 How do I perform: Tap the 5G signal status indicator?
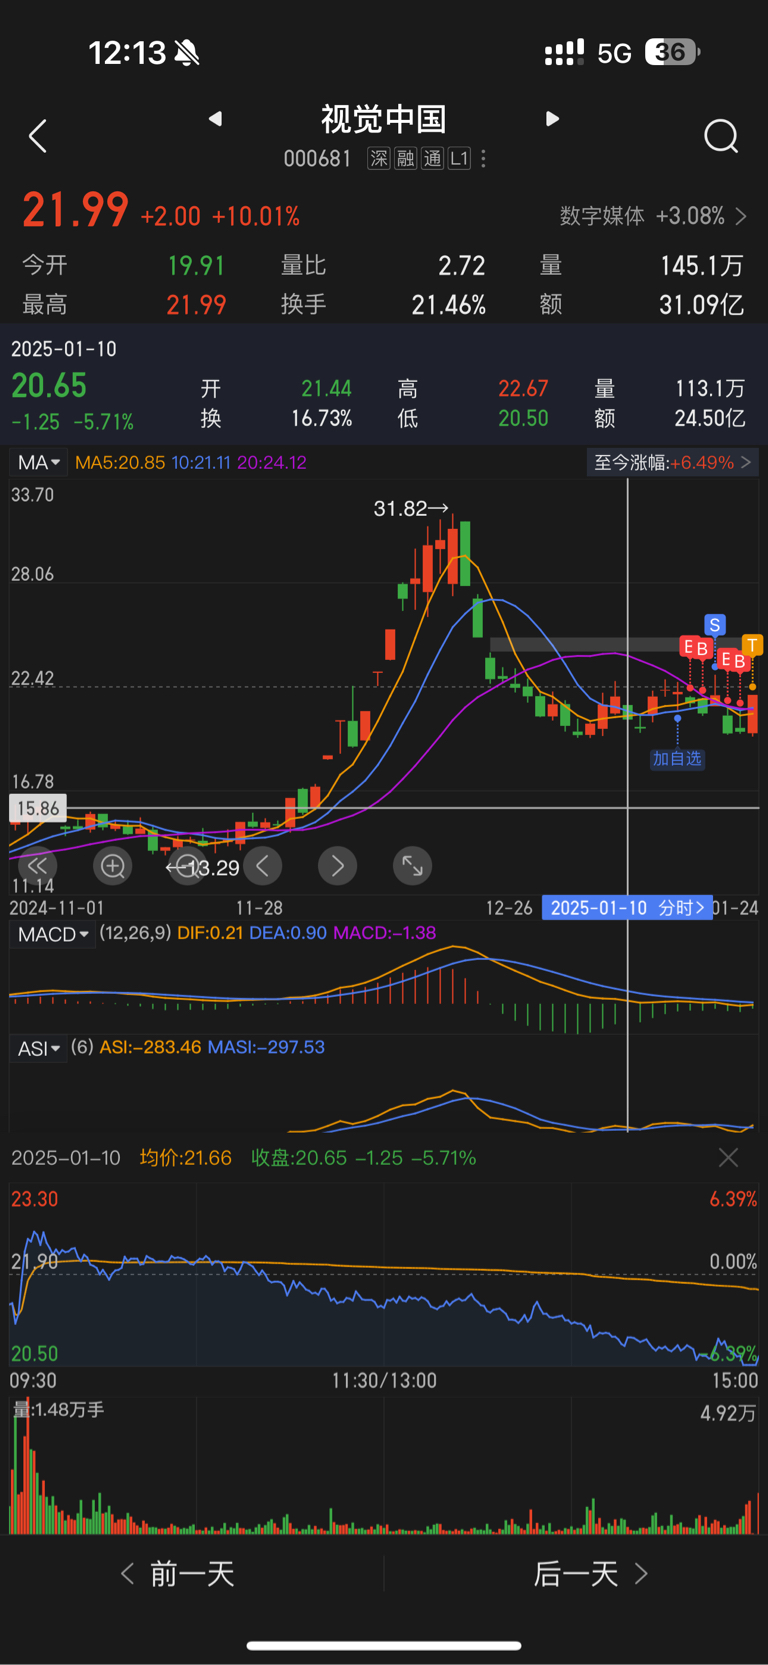point(614,53)
